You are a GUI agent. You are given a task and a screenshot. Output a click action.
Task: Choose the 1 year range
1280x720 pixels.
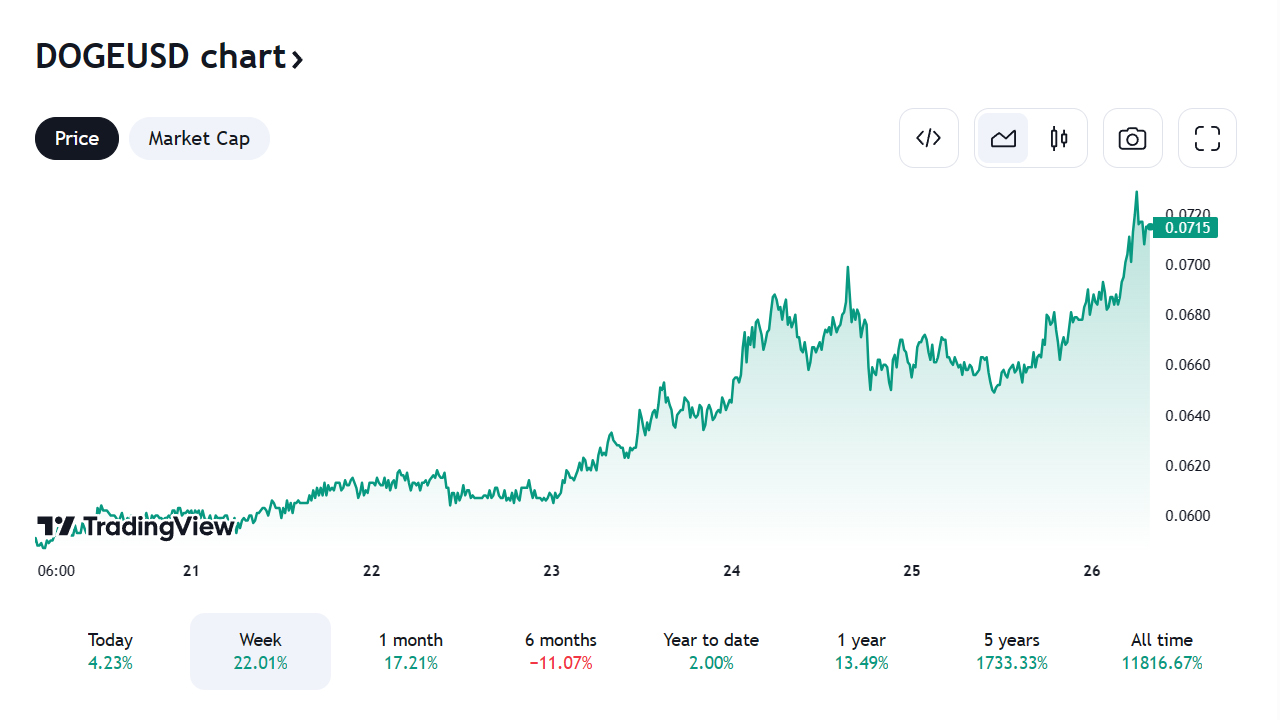(x=861, y=651)
